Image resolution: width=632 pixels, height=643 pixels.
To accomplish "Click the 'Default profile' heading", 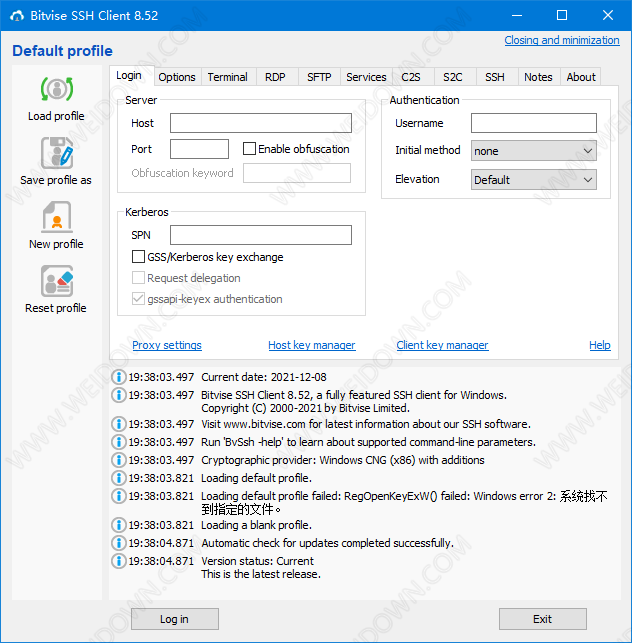I will coord(62,51).
